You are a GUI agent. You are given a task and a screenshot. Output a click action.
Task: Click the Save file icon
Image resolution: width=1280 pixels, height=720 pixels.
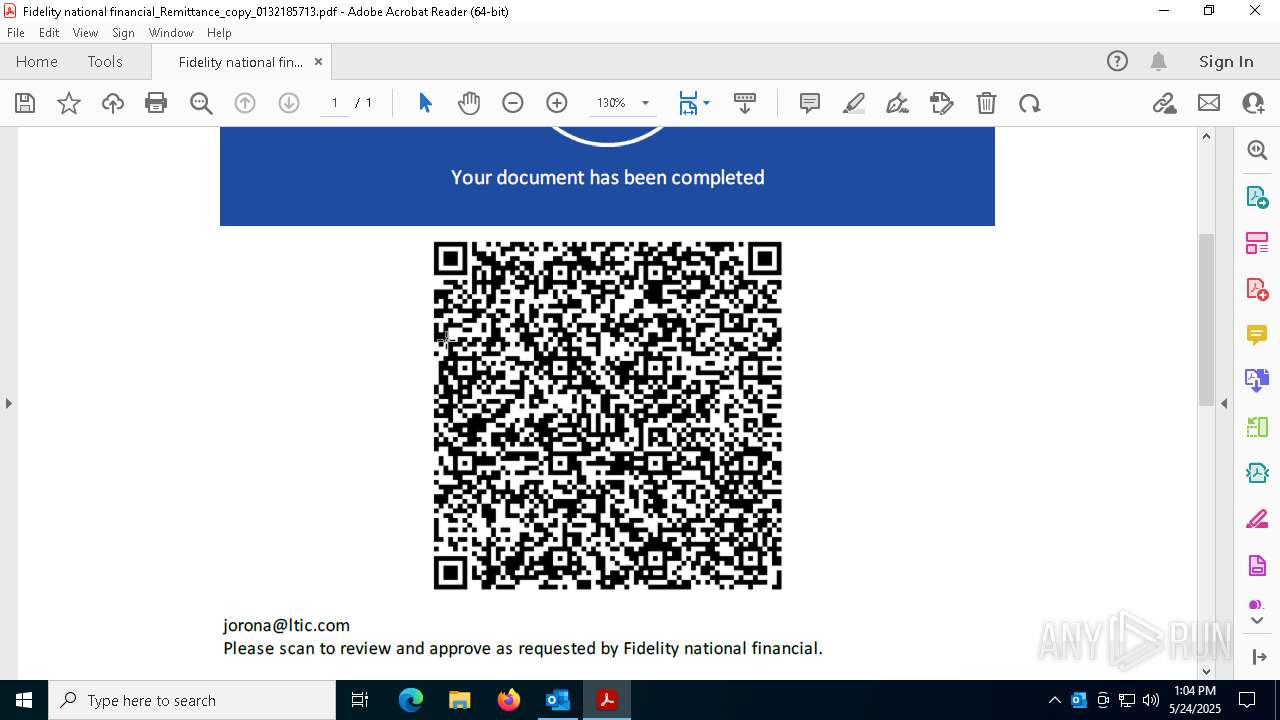click(25, 103)
